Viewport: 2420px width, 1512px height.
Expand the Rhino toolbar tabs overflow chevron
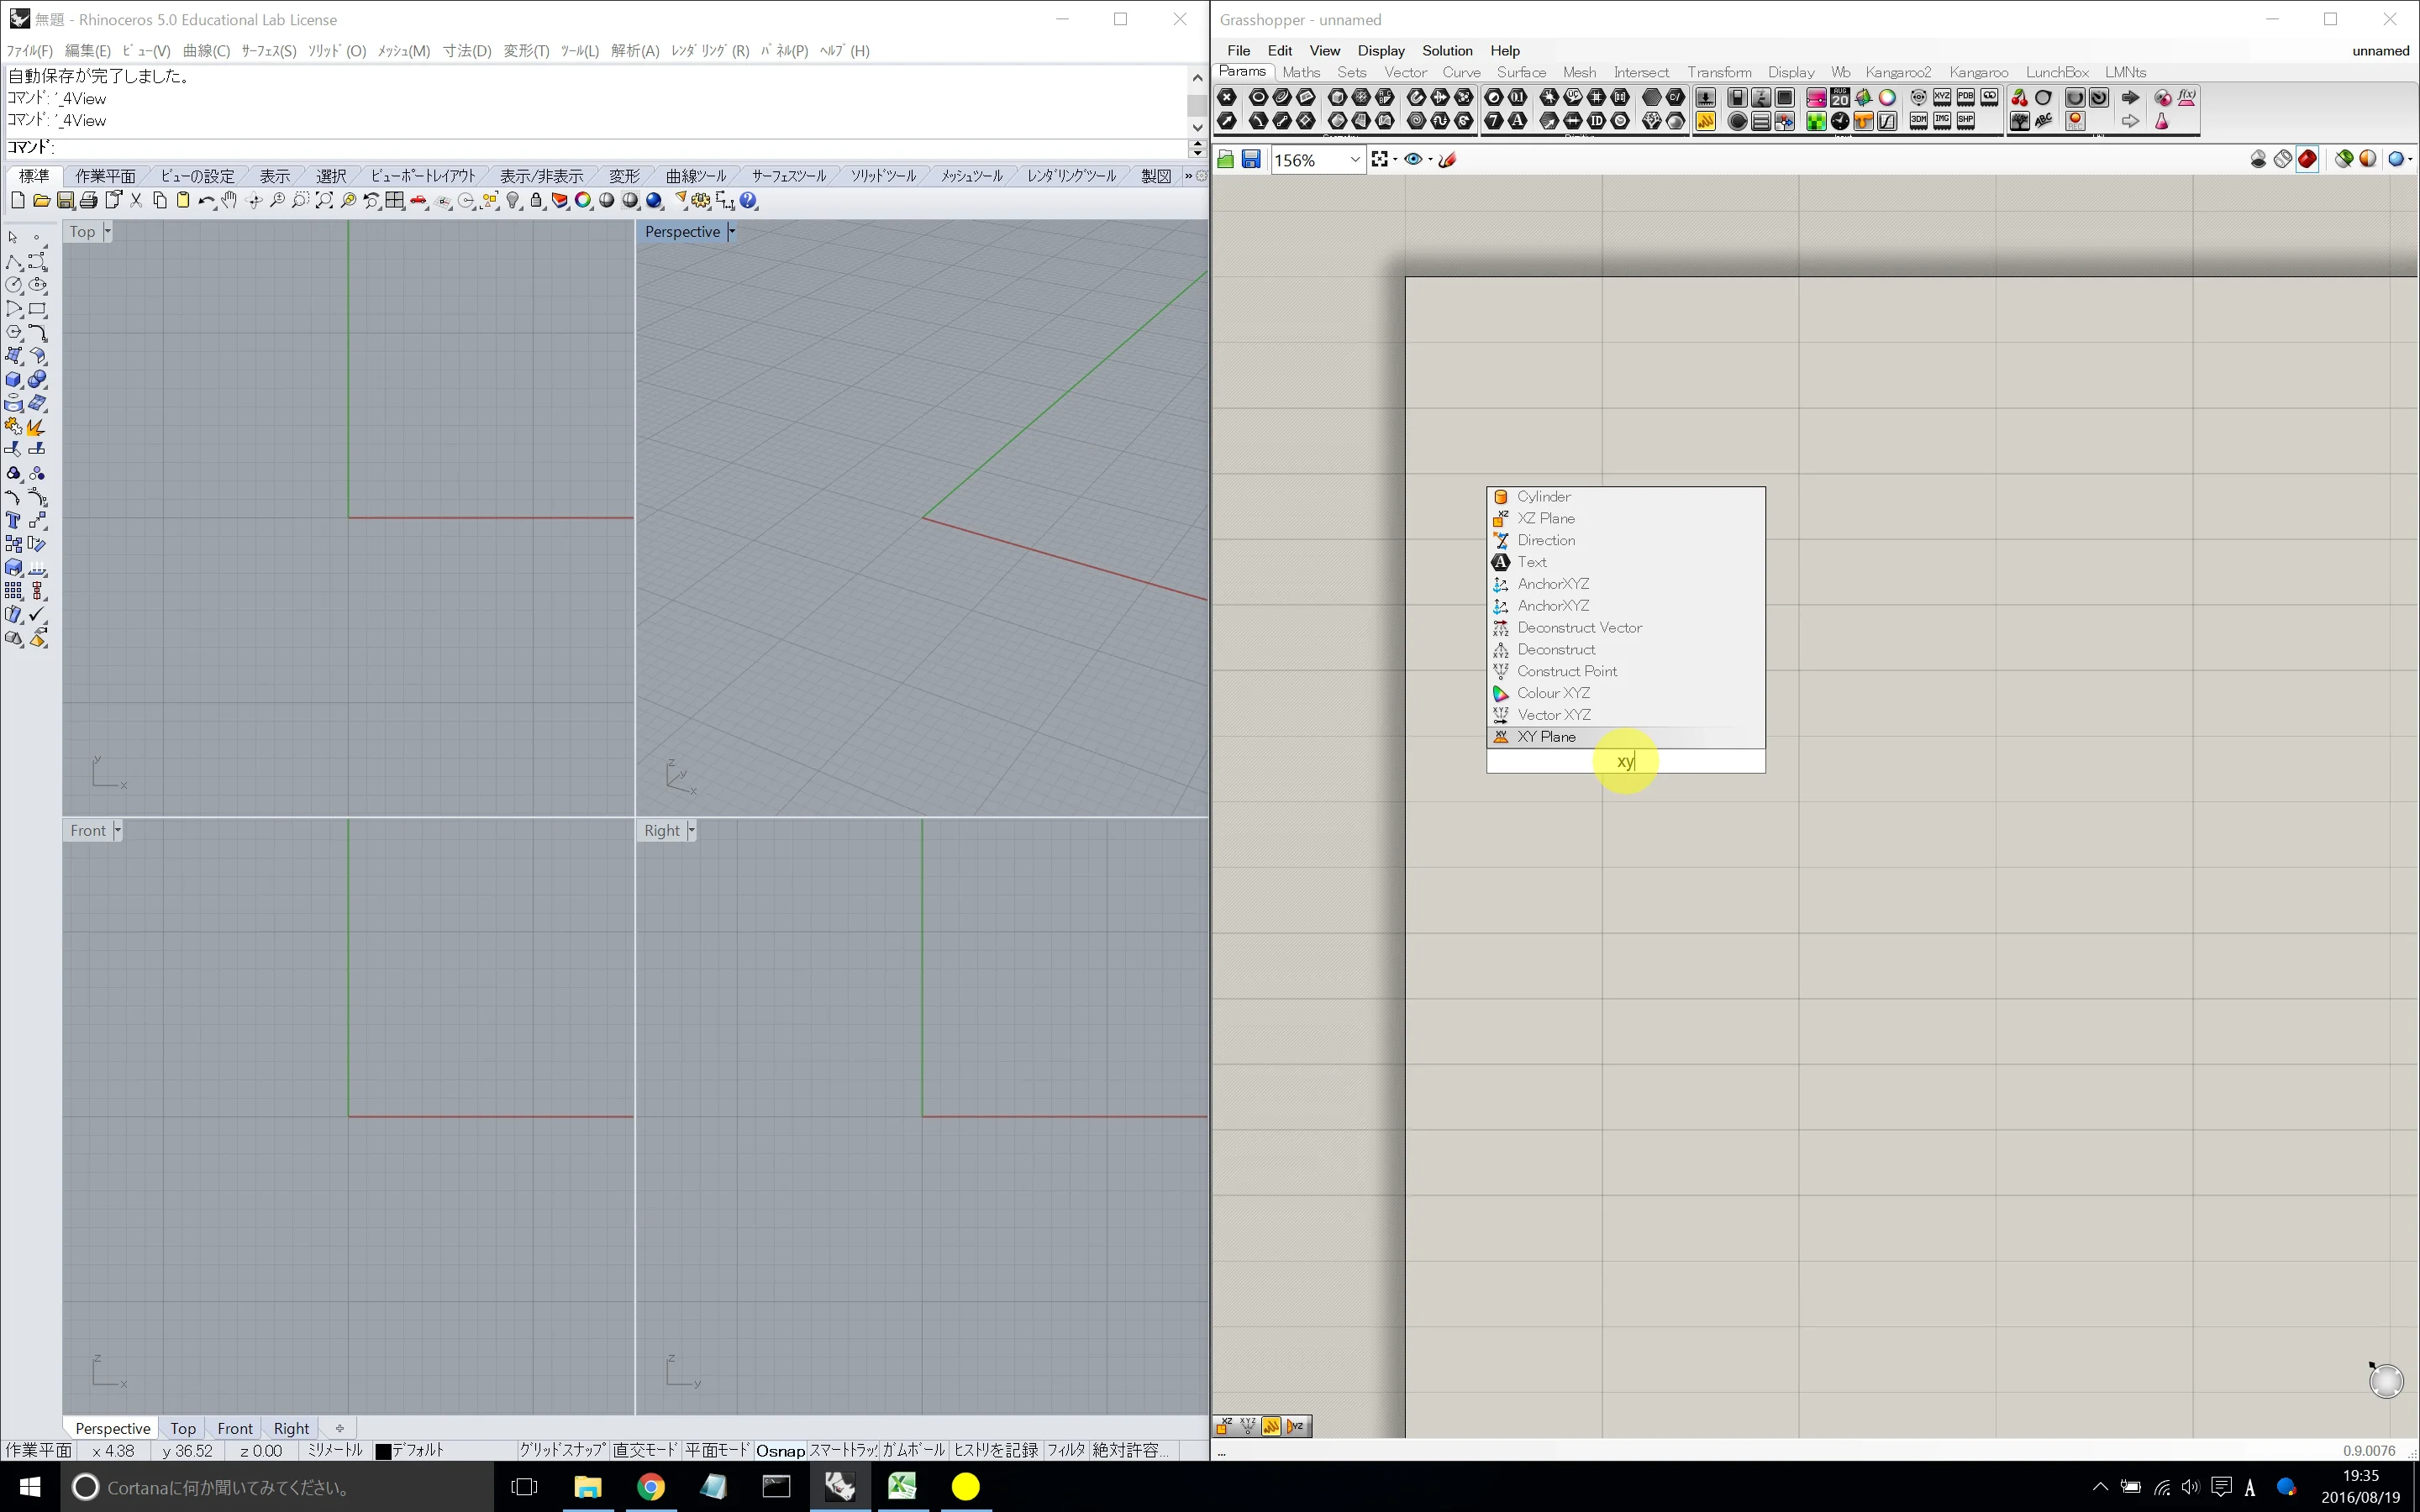[1188, 176]
